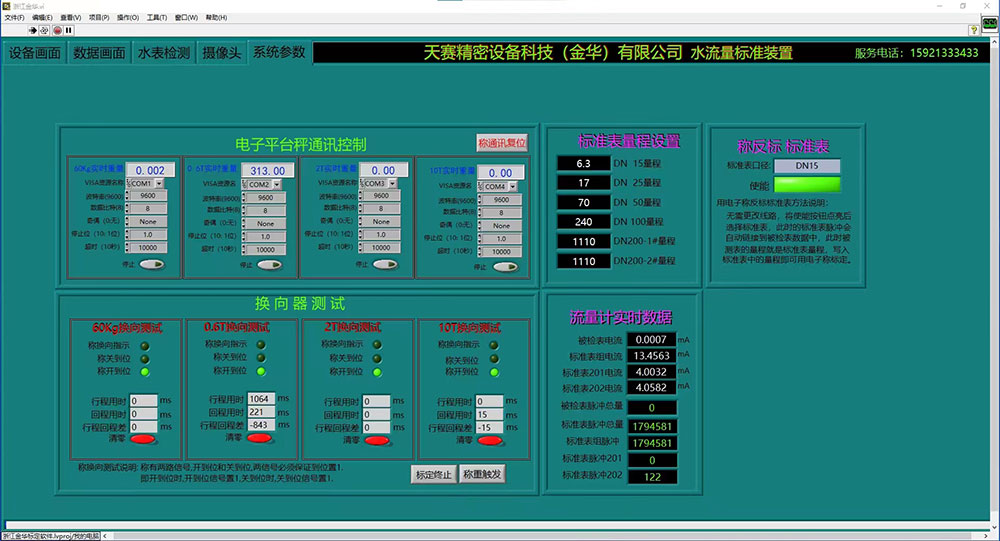The width and height of the screenshot is (1000, 541).
Task: Switch to the 水表检测 tab
Action: tap(163, 53)
